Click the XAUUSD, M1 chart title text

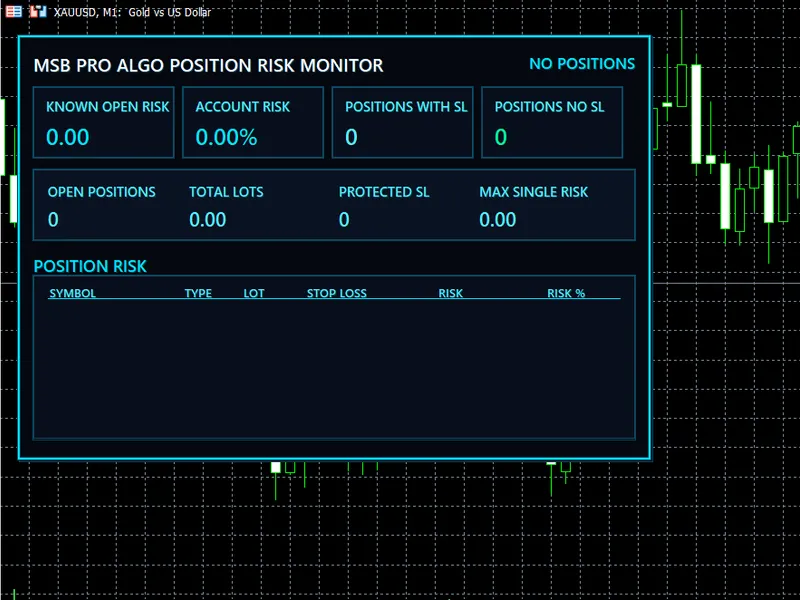(x=132, y=12)
